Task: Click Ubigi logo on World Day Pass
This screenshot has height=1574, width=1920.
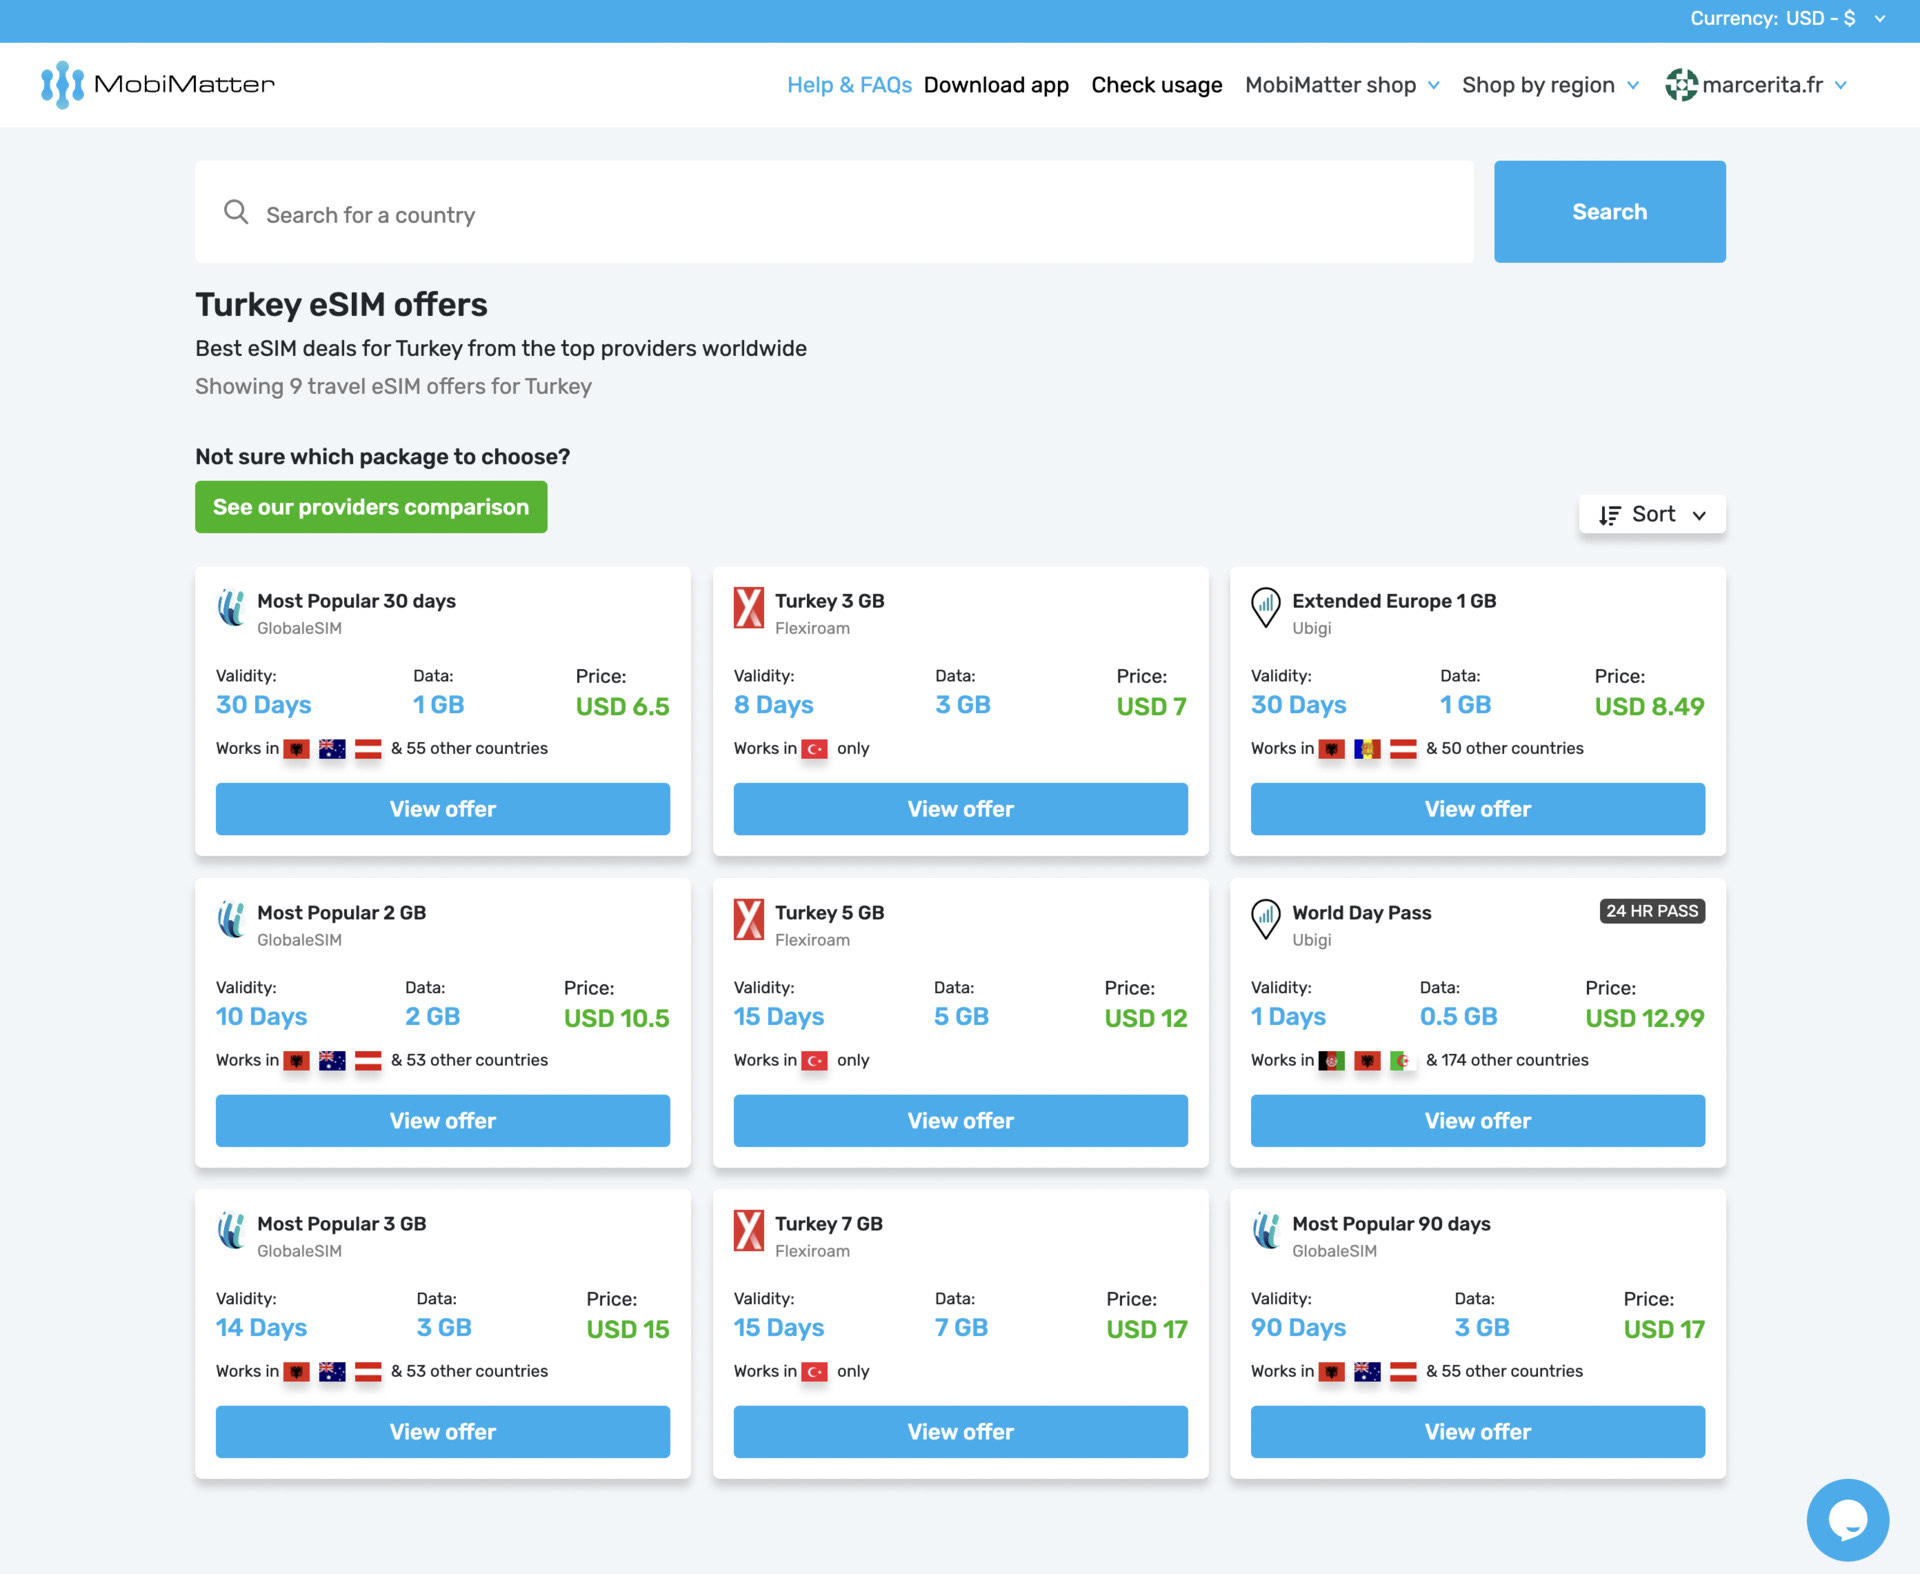Action: tap(1266, 920)
